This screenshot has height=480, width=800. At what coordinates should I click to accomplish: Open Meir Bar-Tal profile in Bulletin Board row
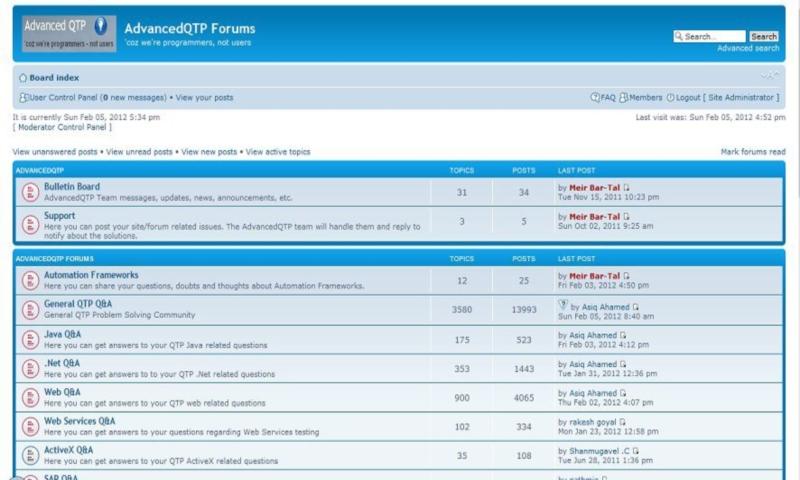[x=594, y=188]
